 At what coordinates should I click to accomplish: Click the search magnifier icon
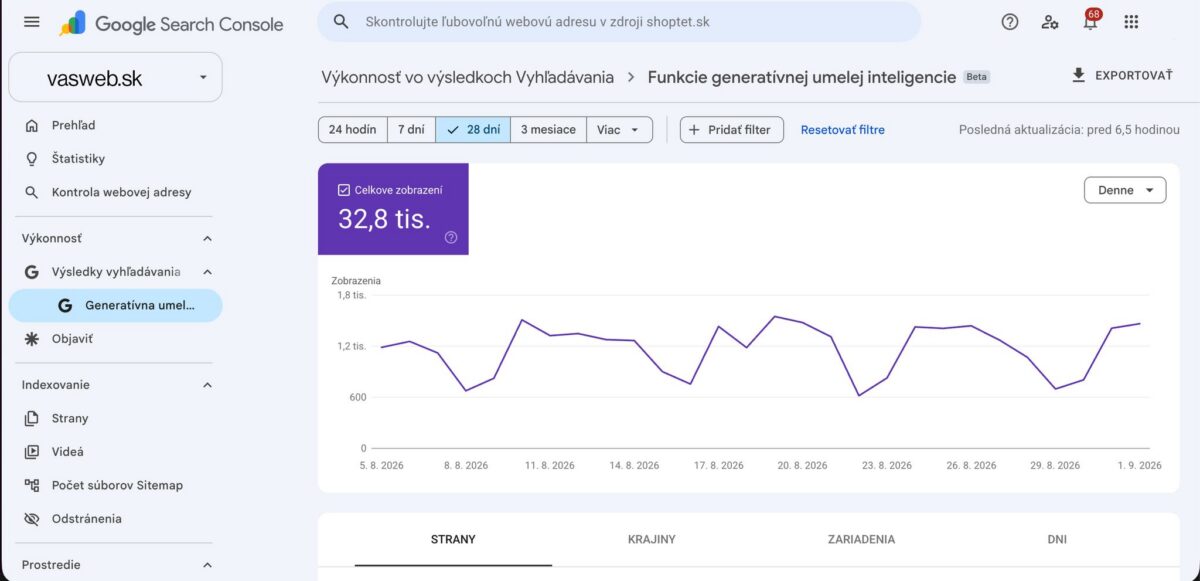(341, 21)
